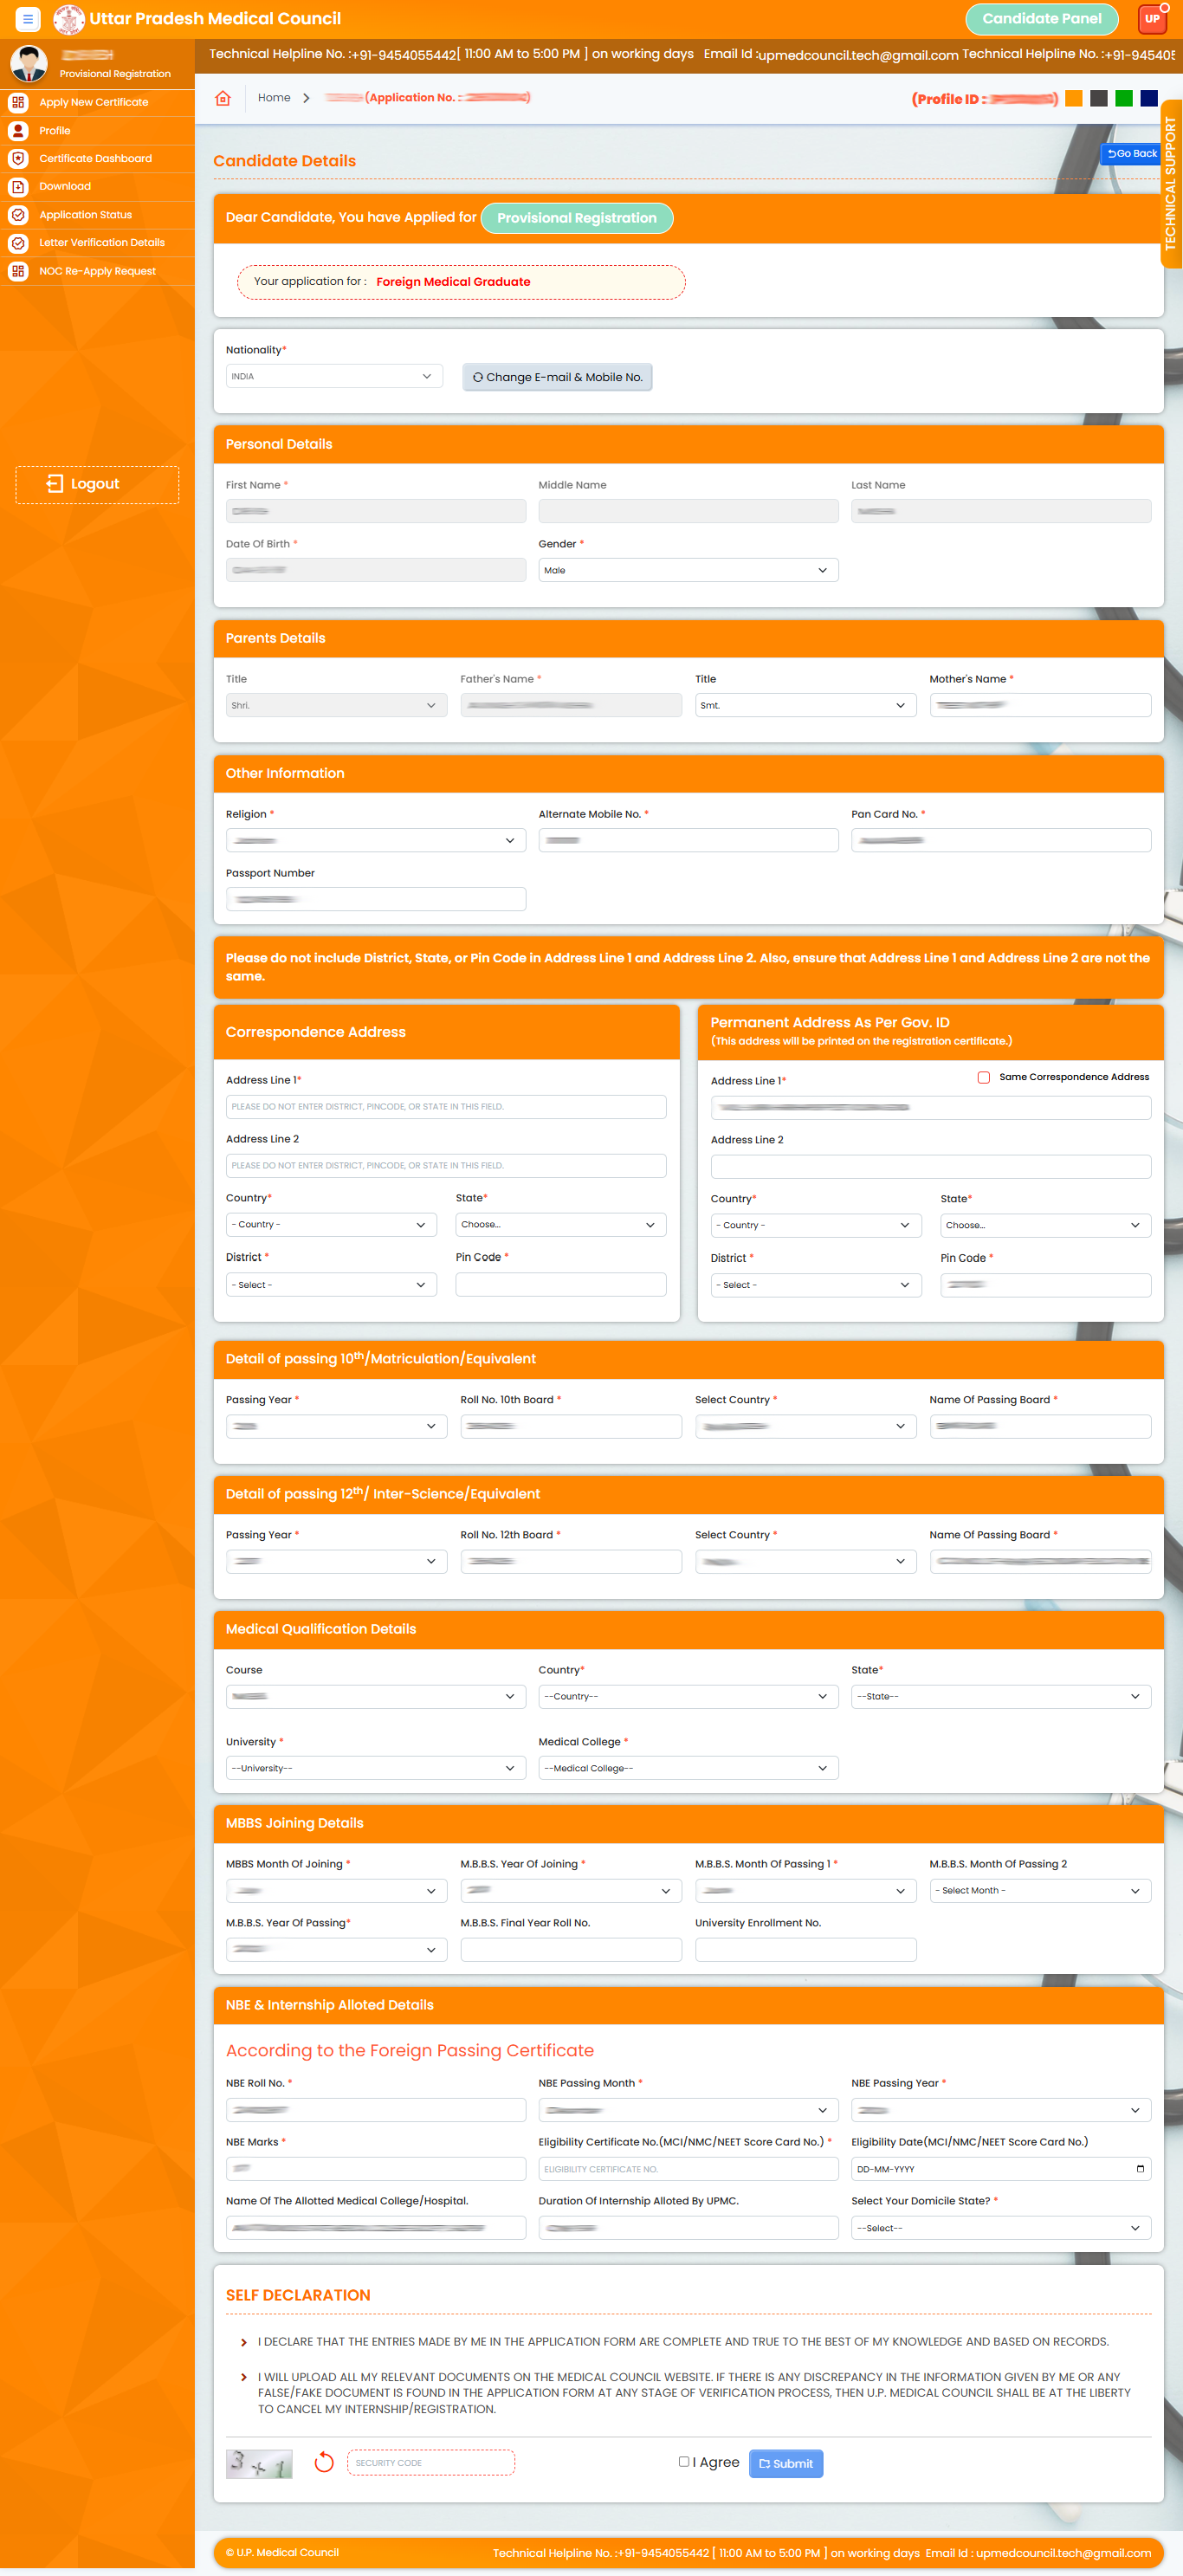Go to Application Status in sidebar
The image size is (1183, 2576).
tap(85, 215)
